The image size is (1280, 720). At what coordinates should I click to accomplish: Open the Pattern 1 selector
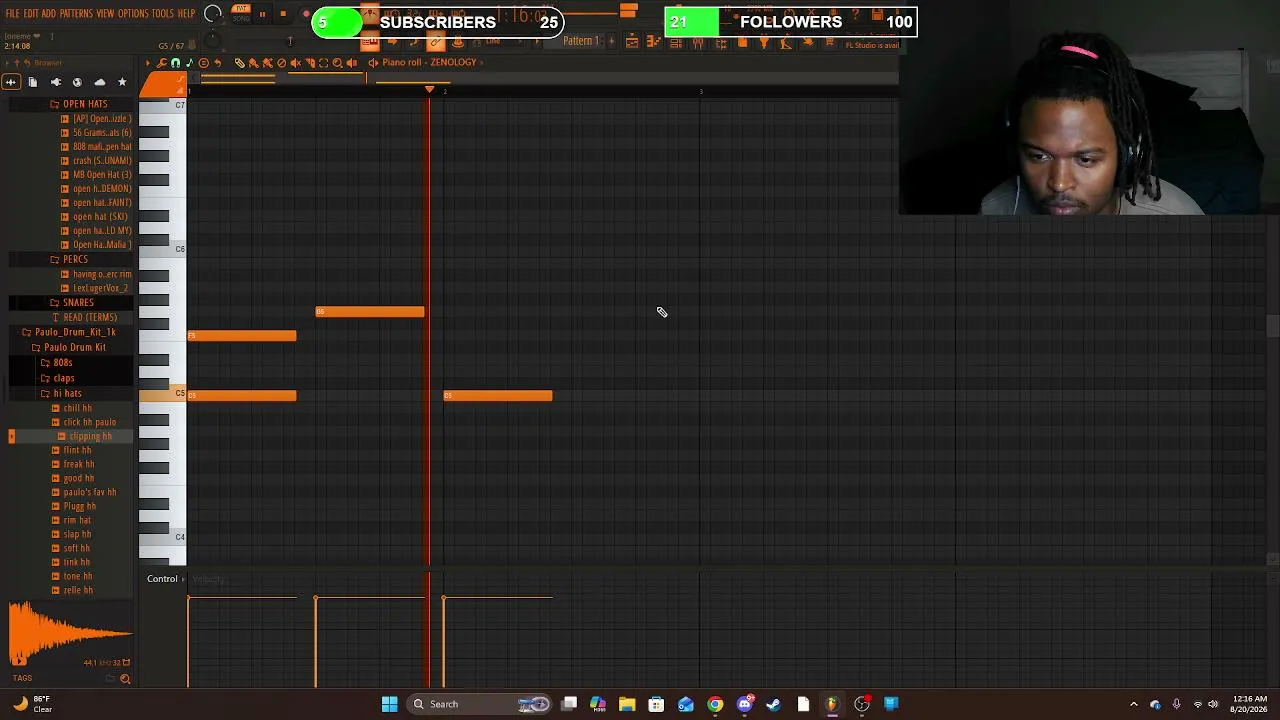pos(581,41)
